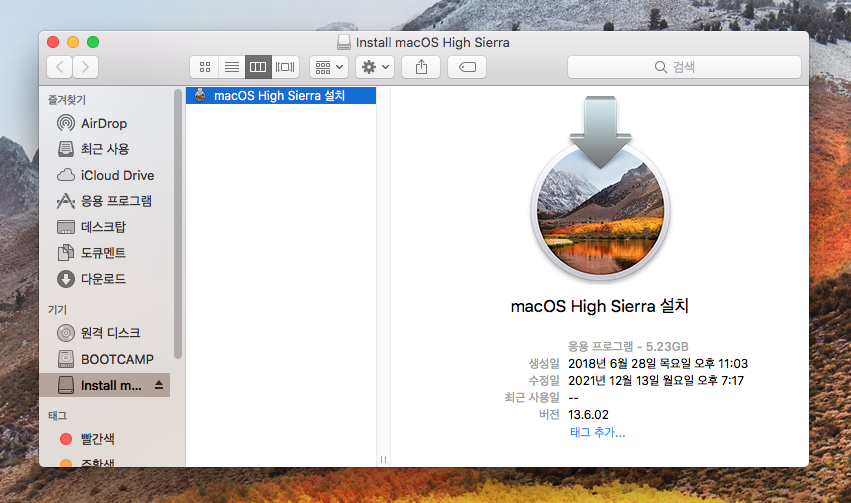Select column view button

point(258,67)
